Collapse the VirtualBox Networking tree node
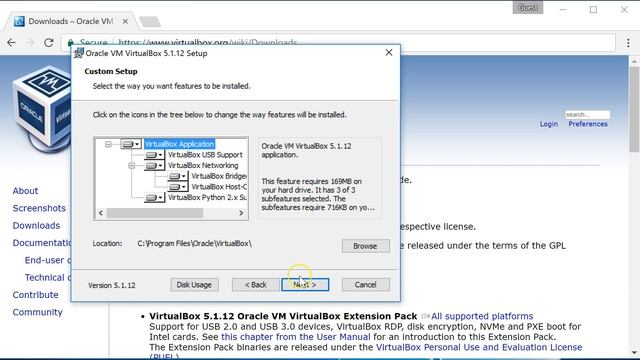 click(131, 165)
